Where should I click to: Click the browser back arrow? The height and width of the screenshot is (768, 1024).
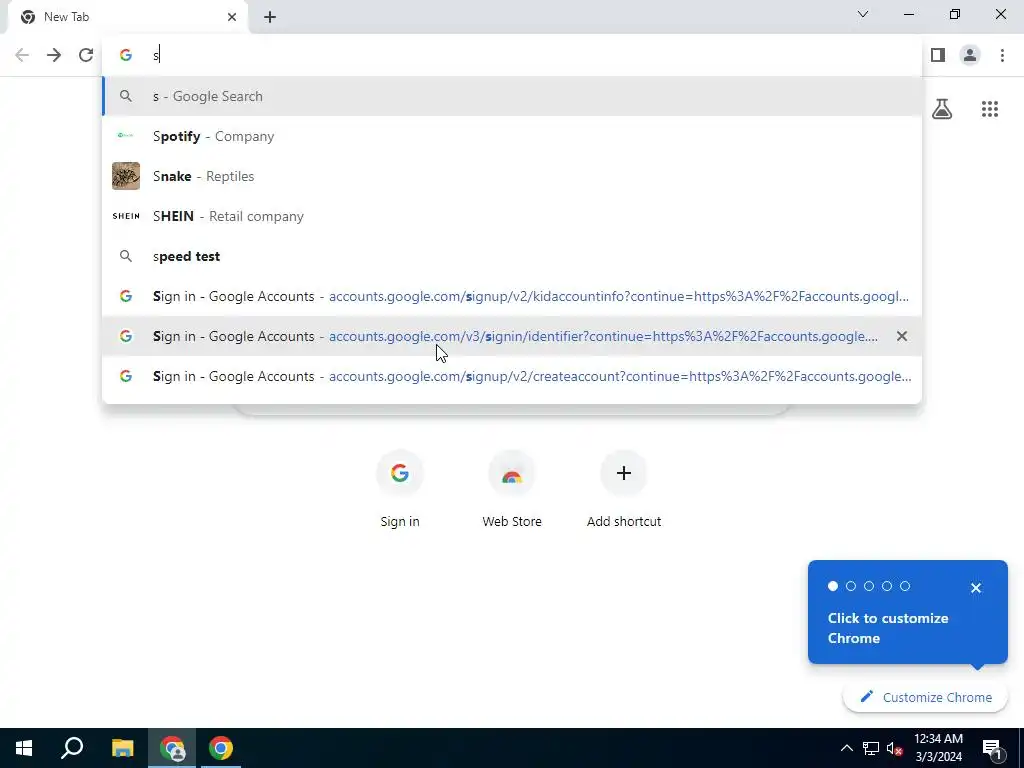[22, 55]
